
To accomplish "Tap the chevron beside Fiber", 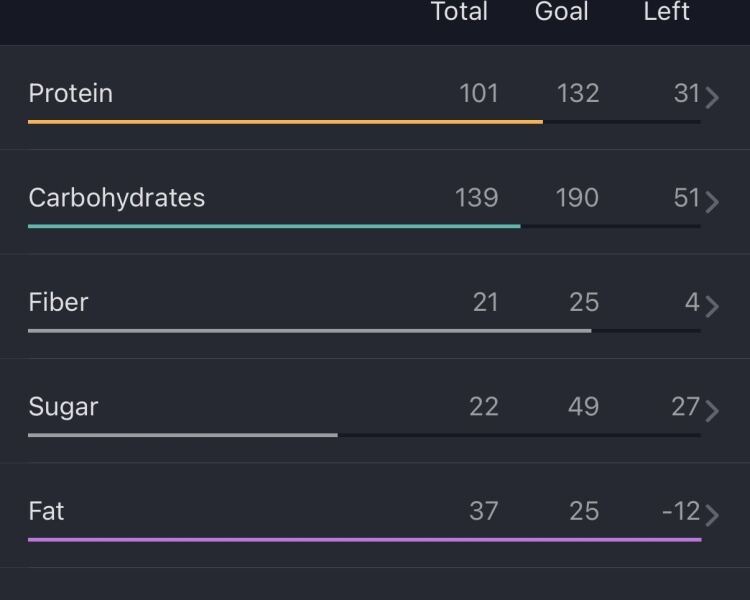I will (x=712, y=306).
